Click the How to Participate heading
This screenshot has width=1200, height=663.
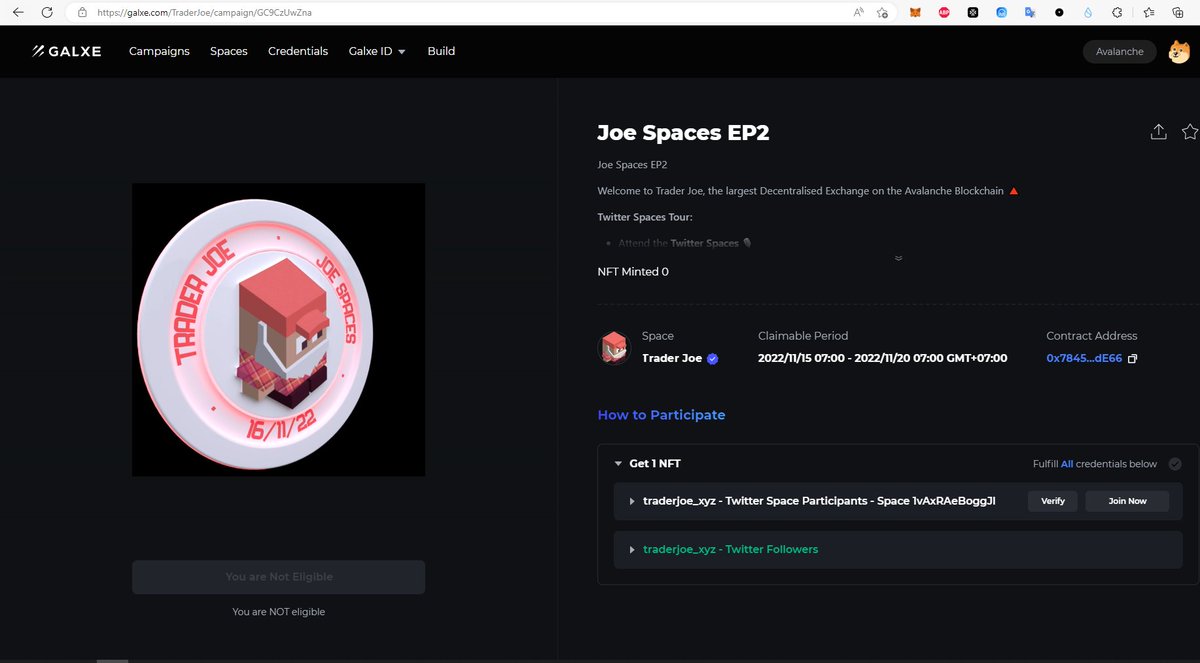pyautogui.click(x=661, y=415)
